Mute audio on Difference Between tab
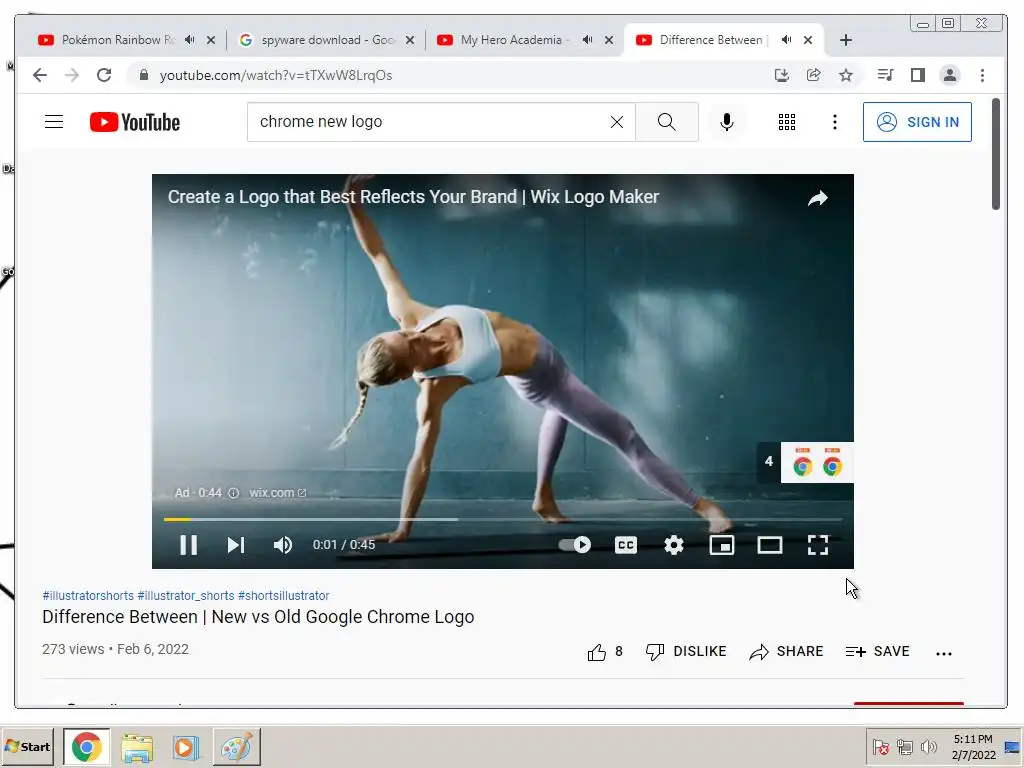 787,40
